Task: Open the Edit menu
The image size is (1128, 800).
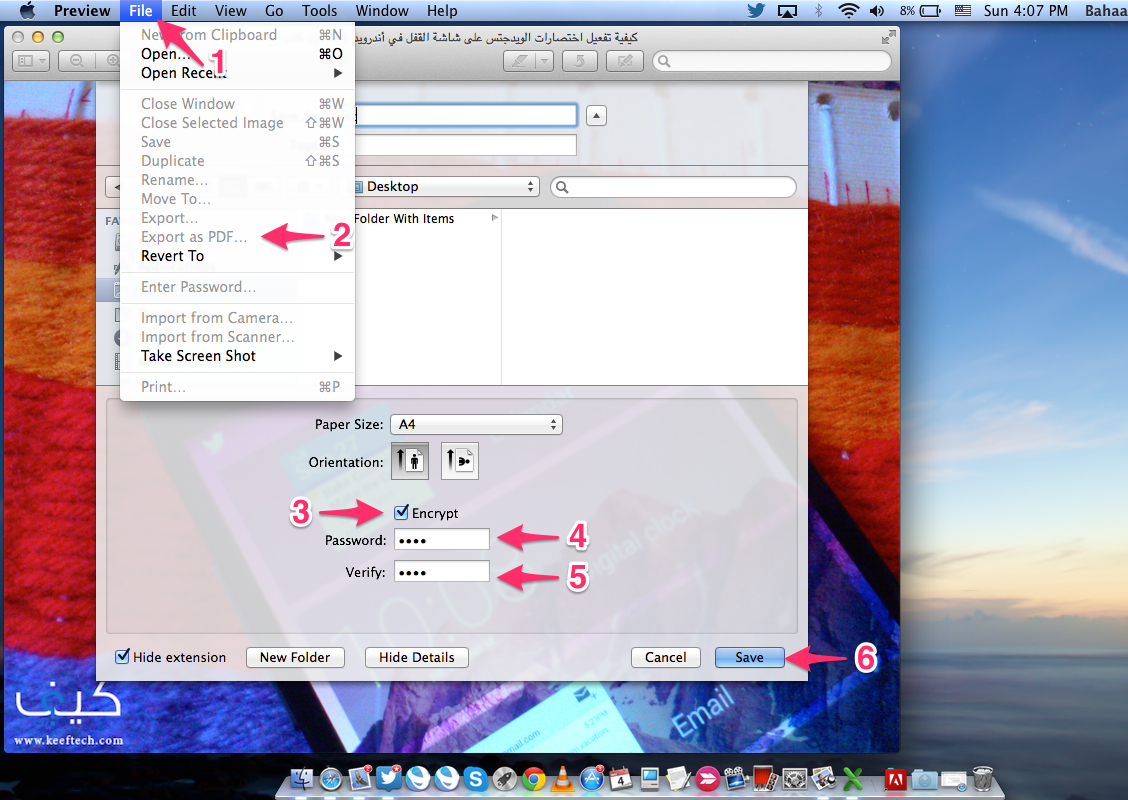Action: [x=183, y=11]
